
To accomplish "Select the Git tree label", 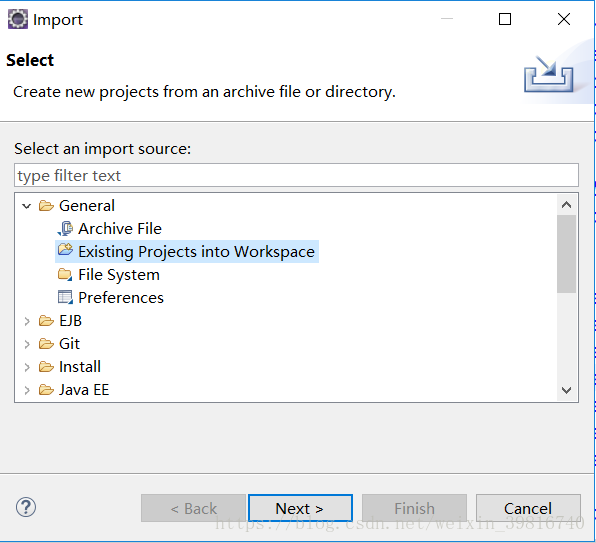I will (x=69, y=344).
